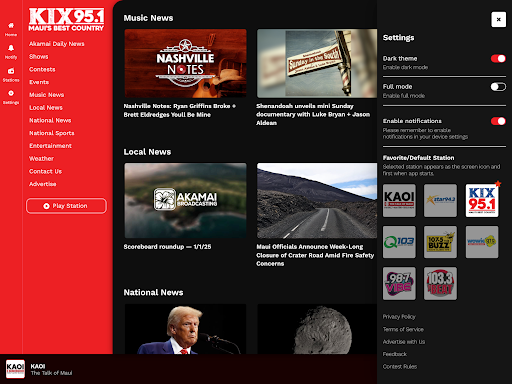Viewport: 512px width, 384px height.
Task: Open the Akamai Broadcasting scoreboard thumbnail
Action: [185, 200]
